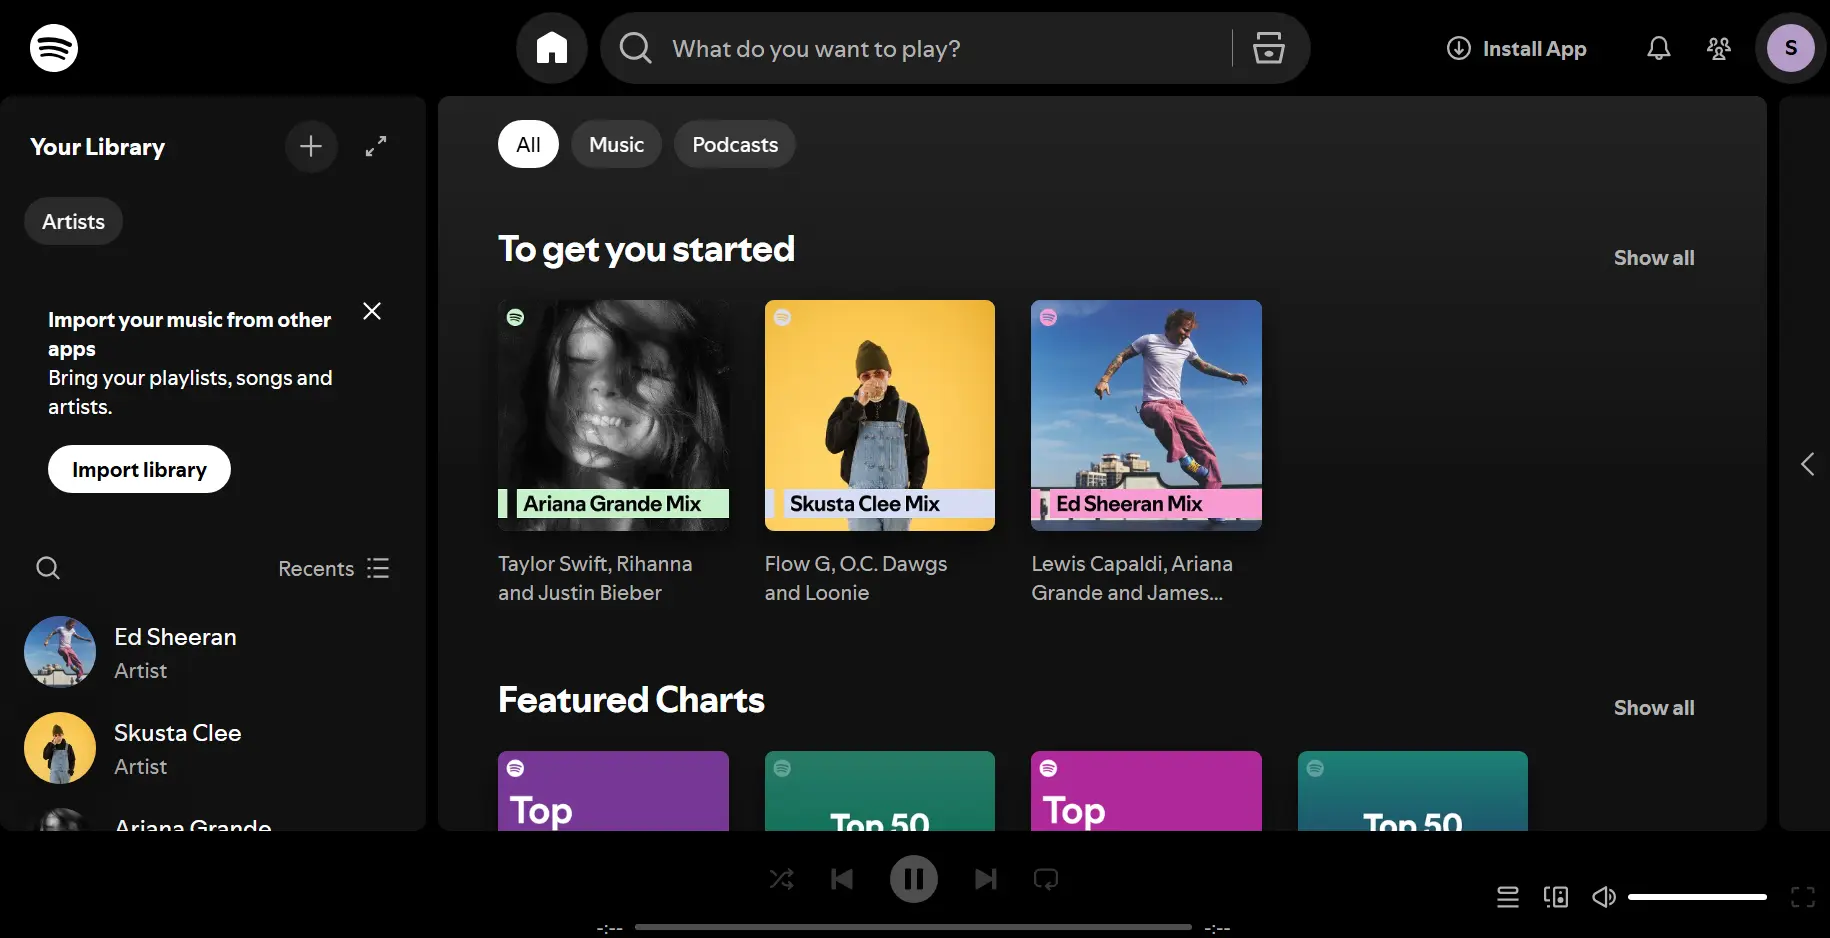The height and width of the screenshot is (938, 1830).
Task: Open connect to a device icon
Action: pyautogui.click(x=1556, y=897)
